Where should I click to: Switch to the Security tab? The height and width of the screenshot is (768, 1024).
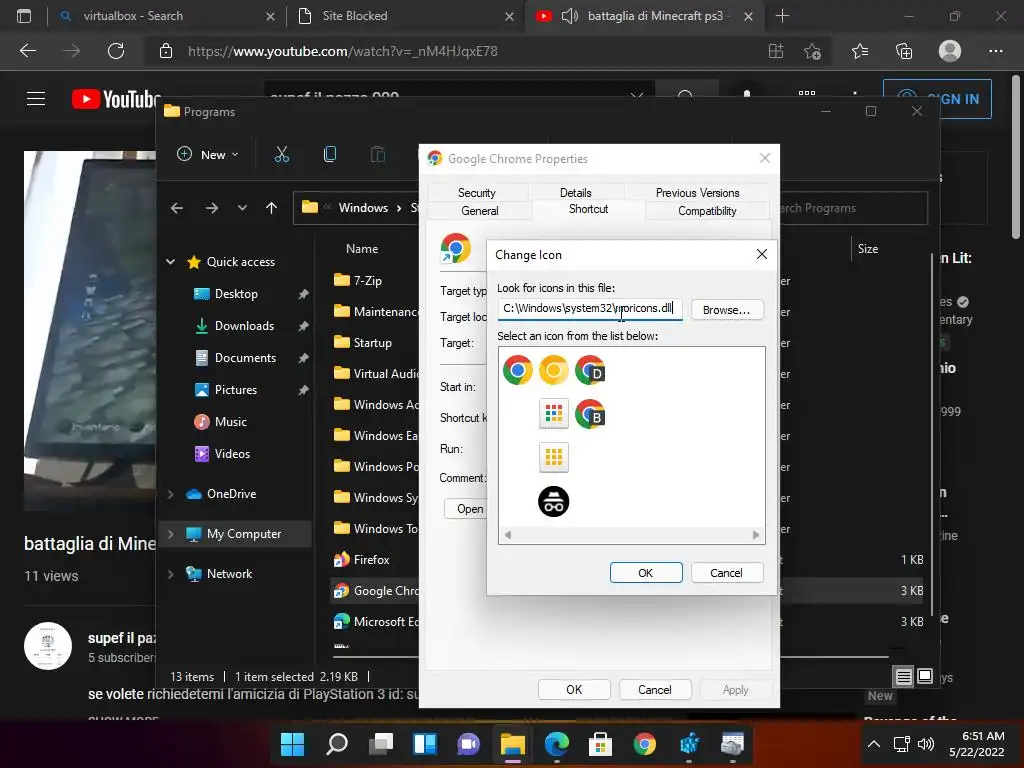[477, 193]
